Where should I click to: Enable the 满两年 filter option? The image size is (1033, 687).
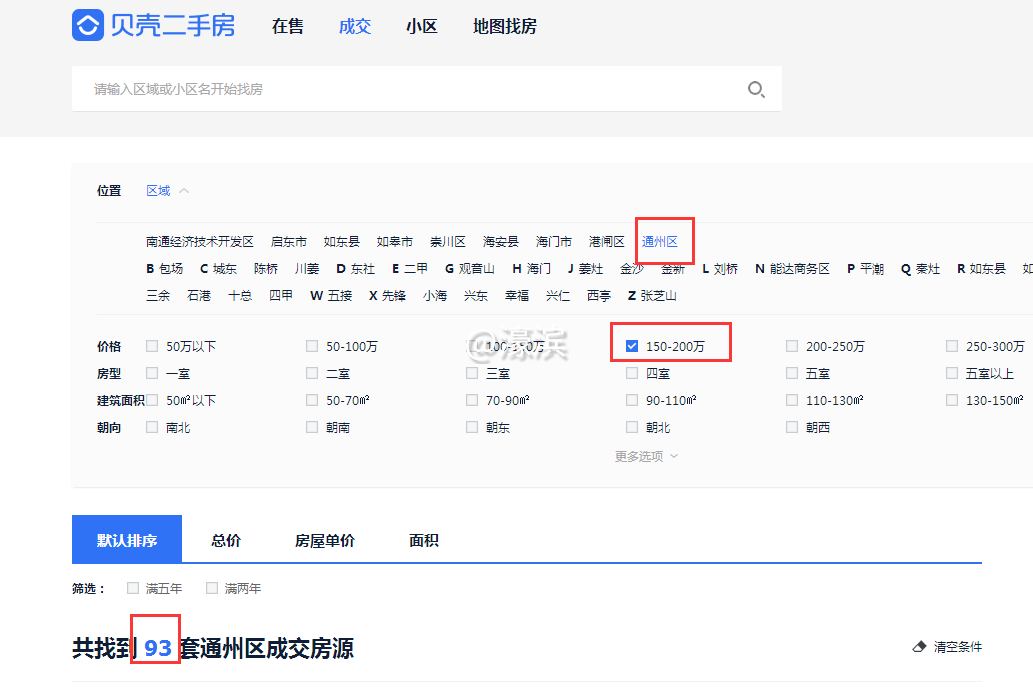211,588
